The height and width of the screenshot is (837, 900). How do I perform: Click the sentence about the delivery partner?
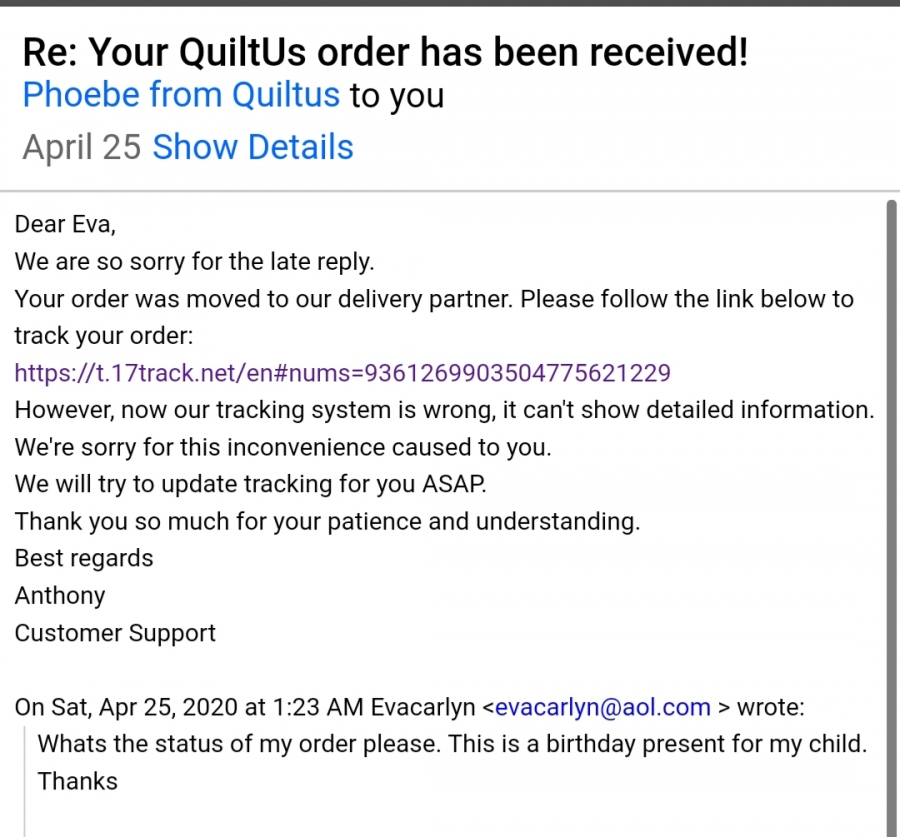434,317
